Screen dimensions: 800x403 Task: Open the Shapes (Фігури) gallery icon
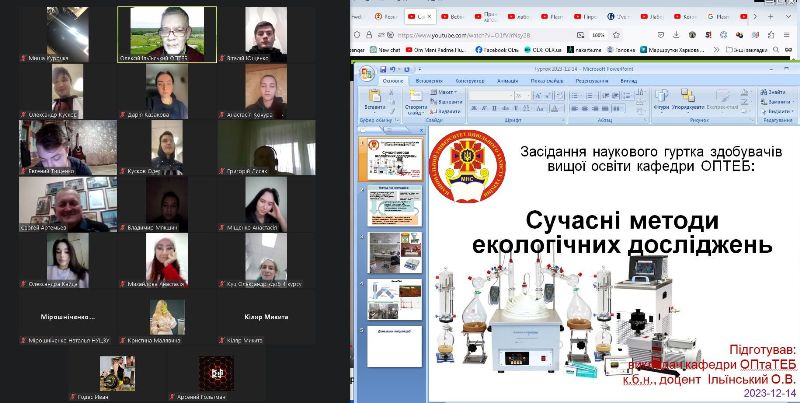[x=662, y=98]
